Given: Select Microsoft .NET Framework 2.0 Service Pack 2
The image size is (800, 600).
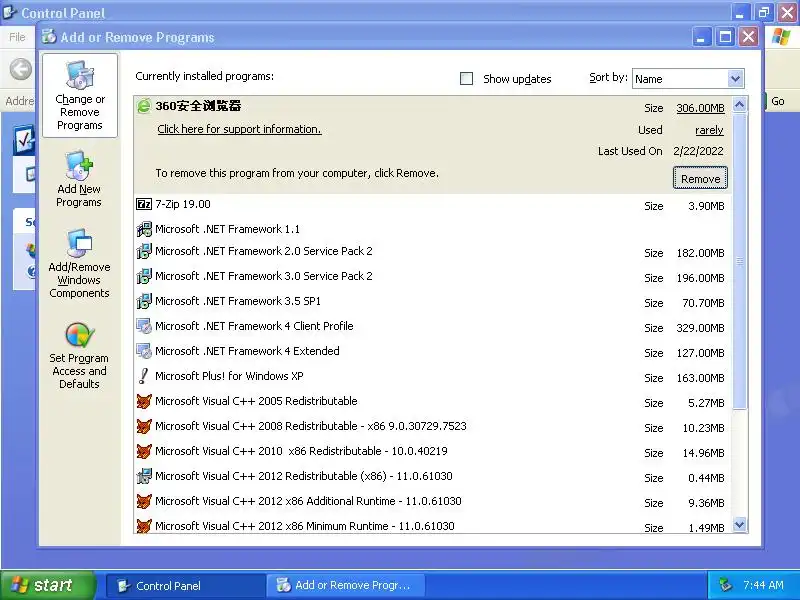Looking at the screenshot, I should [x=433, y=252].
